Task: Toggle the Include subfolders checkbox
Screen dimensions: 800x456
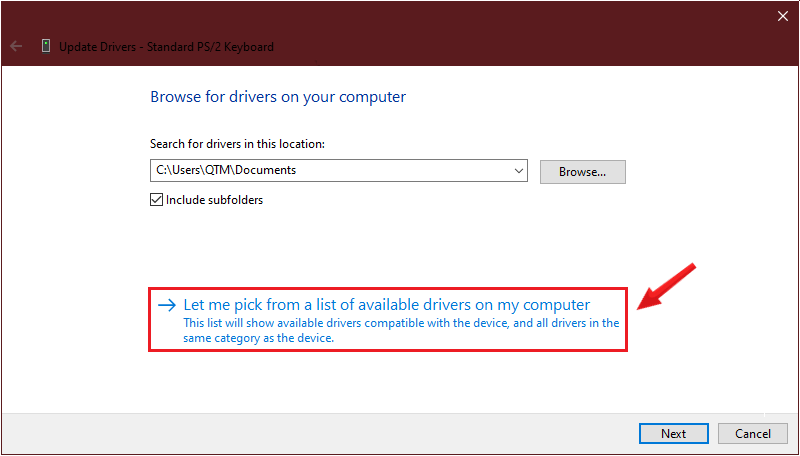Action: [156, 199]
